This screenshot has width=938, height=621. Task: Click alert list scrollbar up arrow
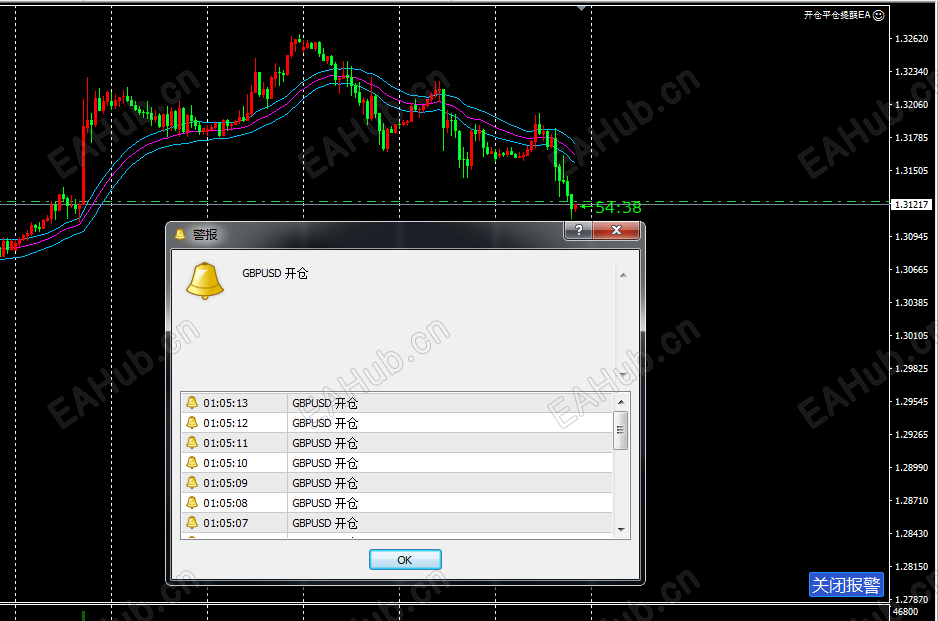(x=621, y=401)
